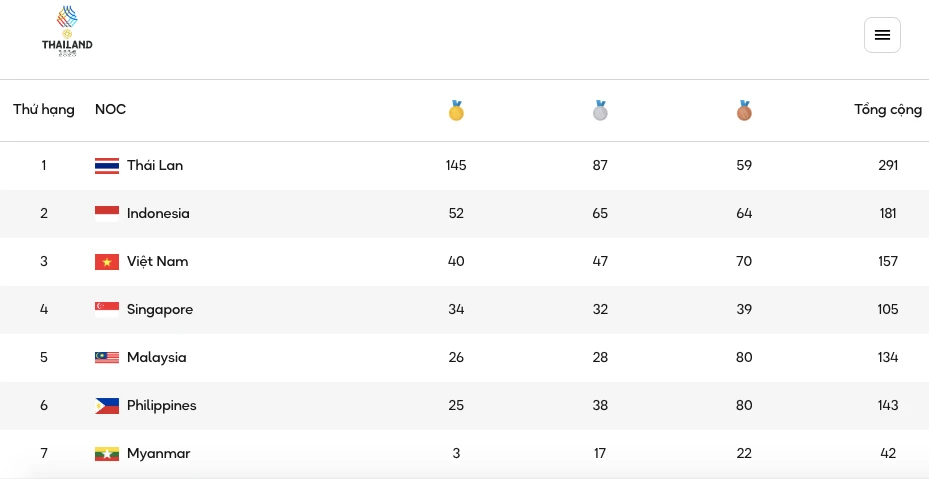Click the Malaysia flag icon
929x479 pixels.
click(x=107, y=358)
